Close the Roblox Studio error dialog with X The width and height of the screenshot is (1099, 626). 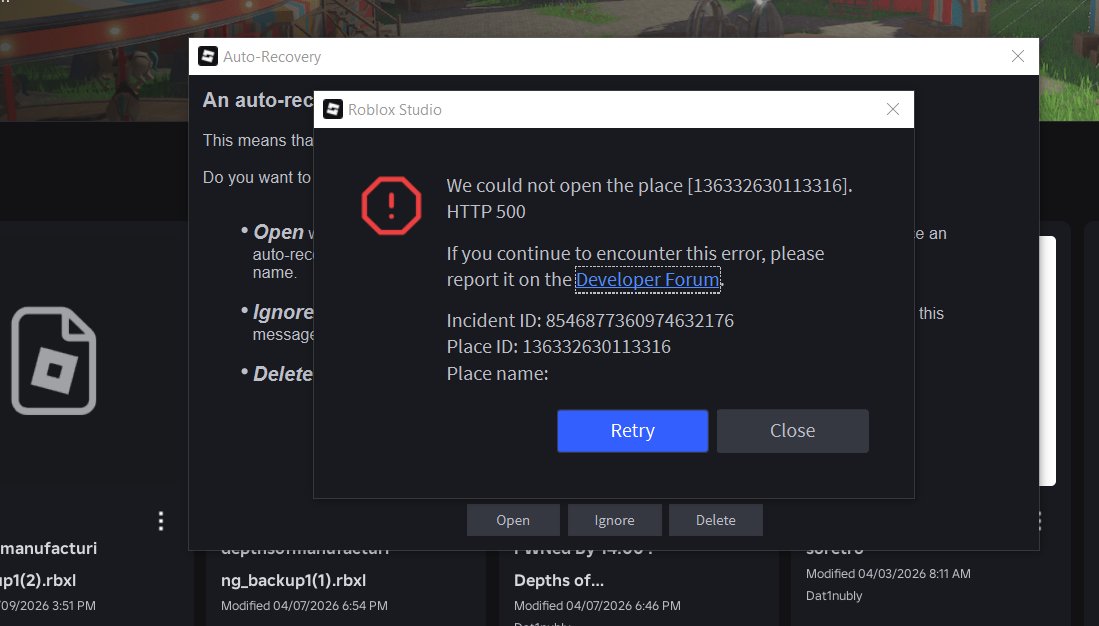point(892,109)
